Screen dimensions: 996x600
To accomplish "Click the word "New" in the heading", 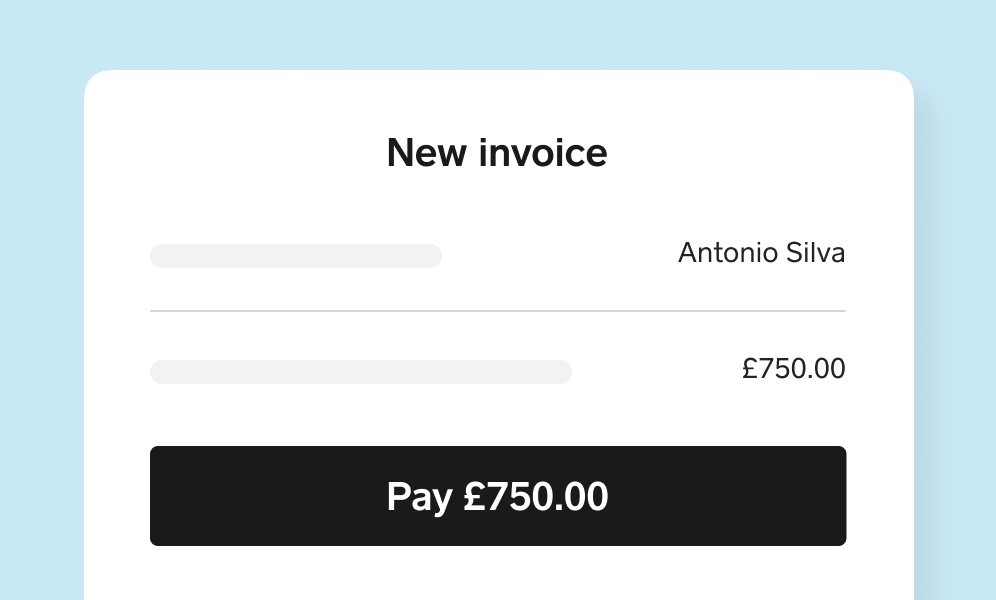I will pyautogui.click(x=426, y=153).
